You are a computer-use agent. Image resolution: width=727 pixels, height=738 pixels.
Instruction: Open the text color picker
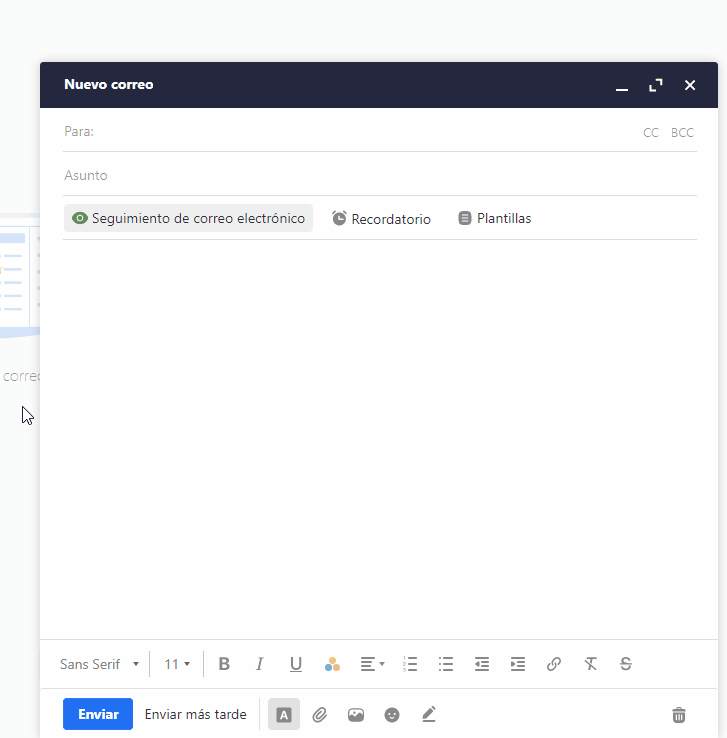[332, 664]
